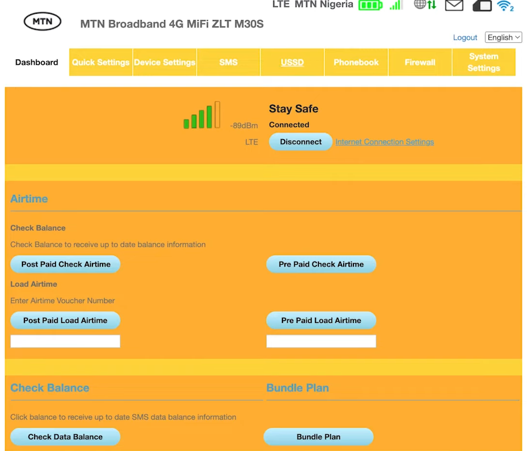The image size is (527, 451).
Task: Click Pre Paid Load Airtime button
Action: coord(321,320)
